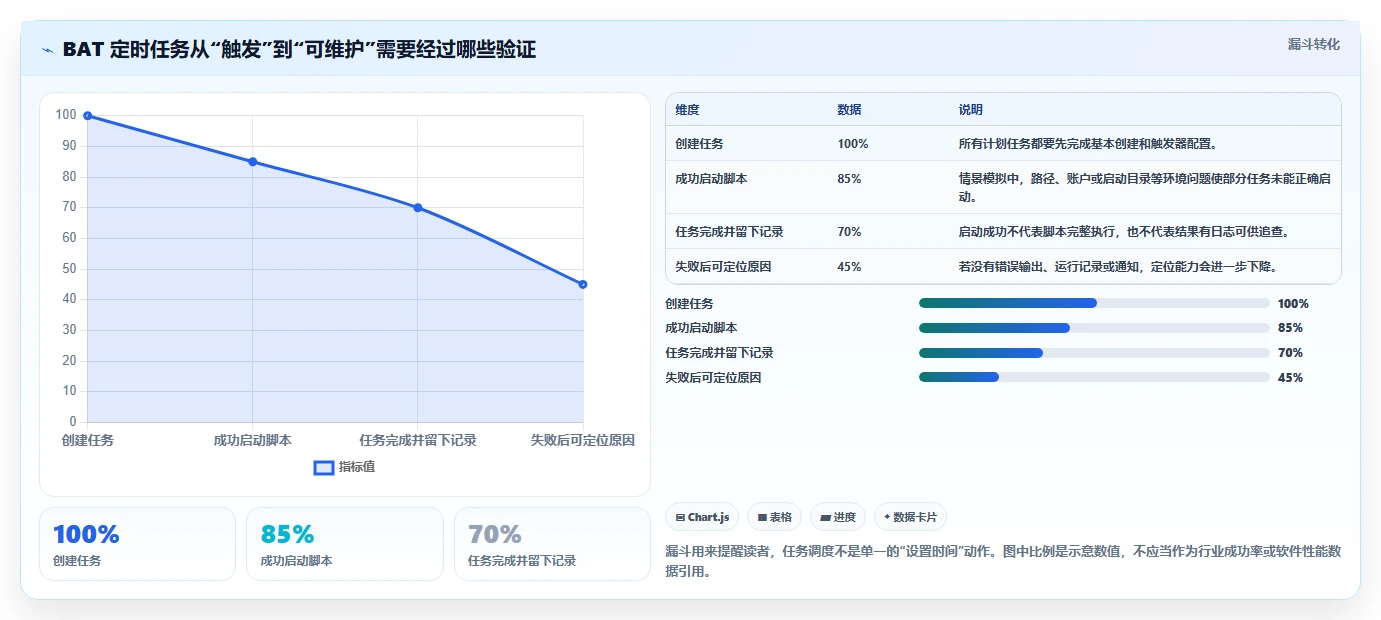This screenshot has width=1381, height=620.
Task: Click the 85% figure after the 成功启动脚本 progress bar
Action: (x=1290, y=328)
